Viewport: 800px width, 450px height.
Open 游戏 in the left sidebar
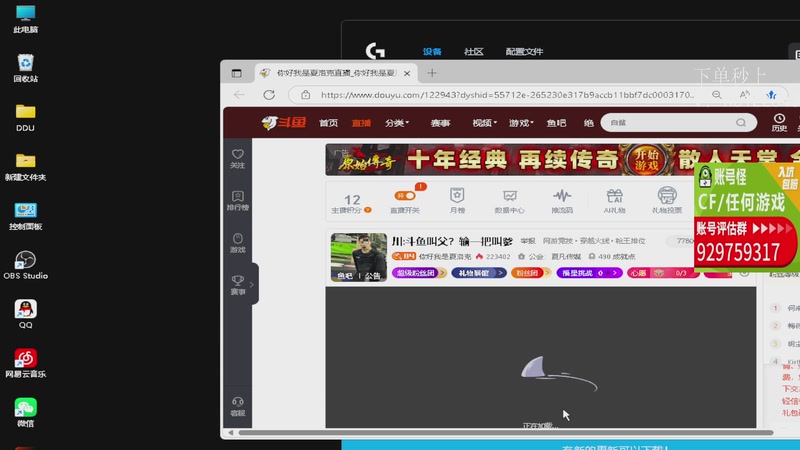238,243
